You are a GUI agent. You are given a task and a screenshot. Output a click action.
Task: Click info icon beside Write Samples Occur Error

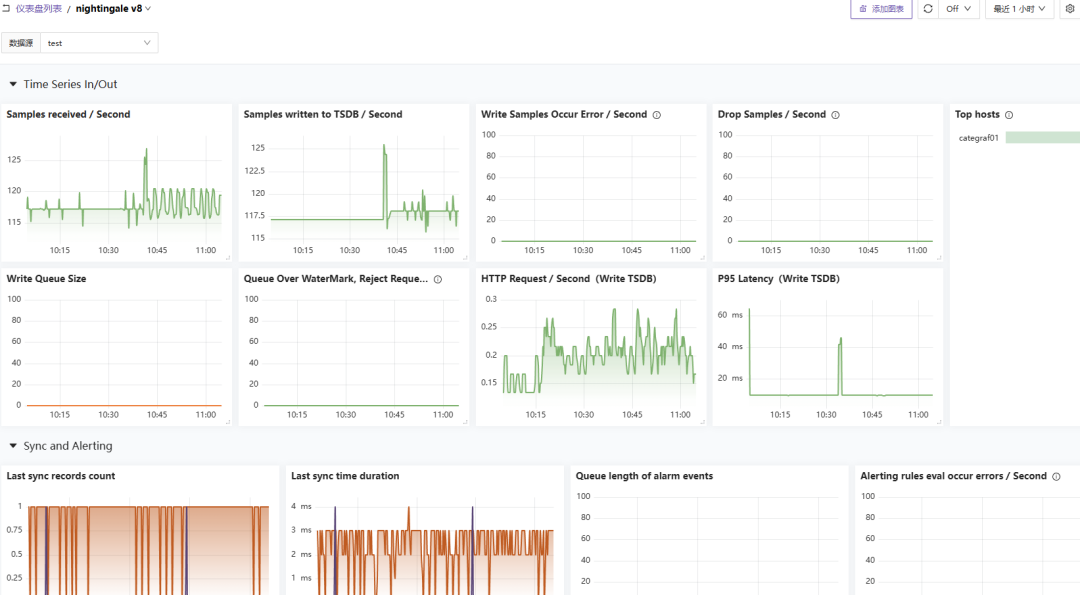656,115
